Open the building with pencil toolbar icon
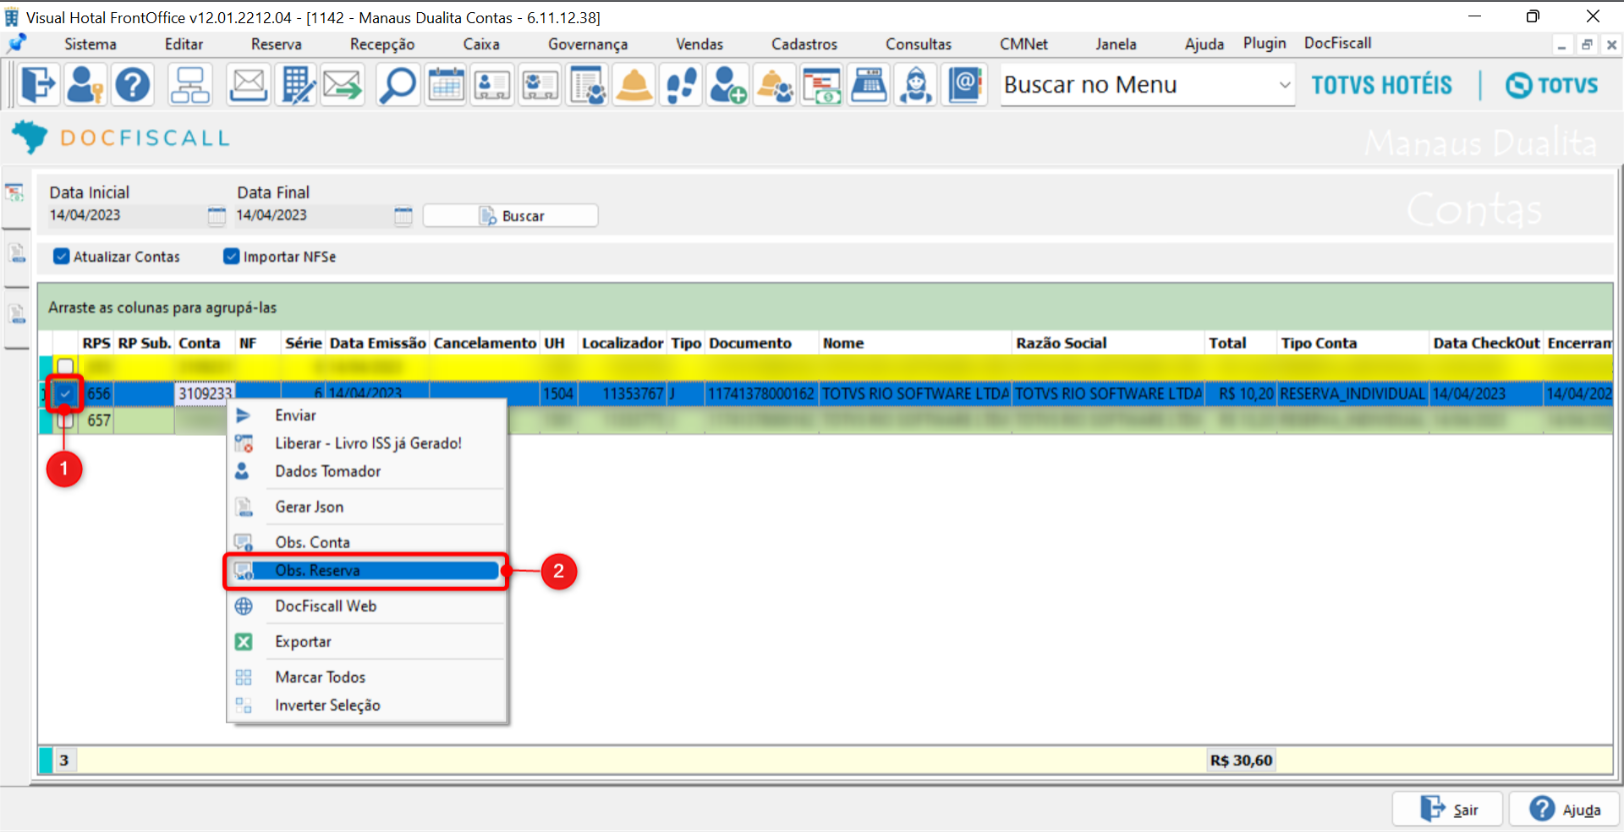1624x832 pixels. (296, 85)
